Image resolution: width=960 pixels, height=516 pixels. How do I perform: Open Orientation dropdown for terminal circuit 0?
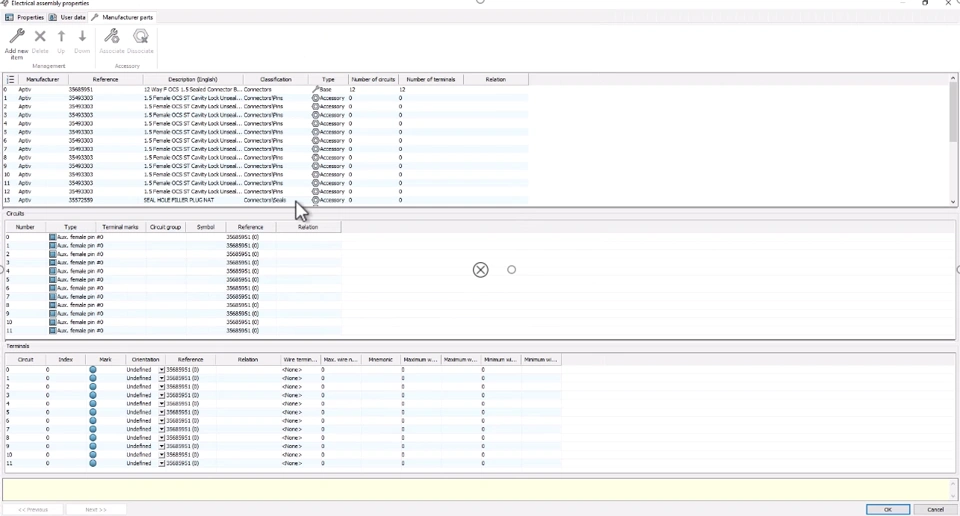point(162,370)
